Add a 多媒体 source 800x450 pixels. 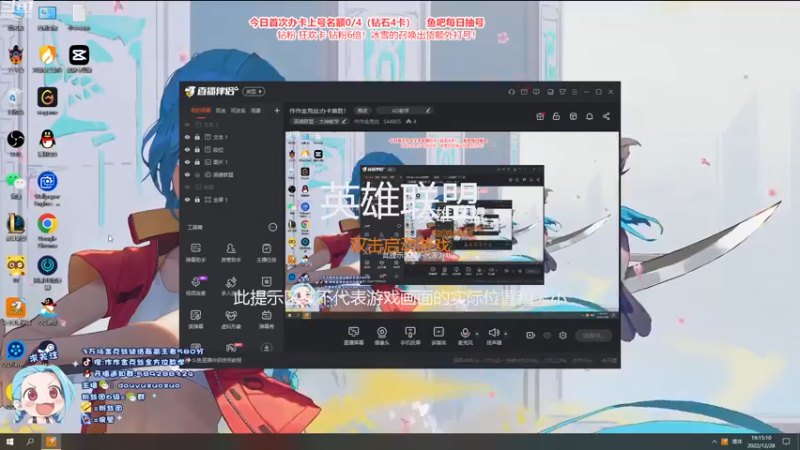tap(438, 336)
